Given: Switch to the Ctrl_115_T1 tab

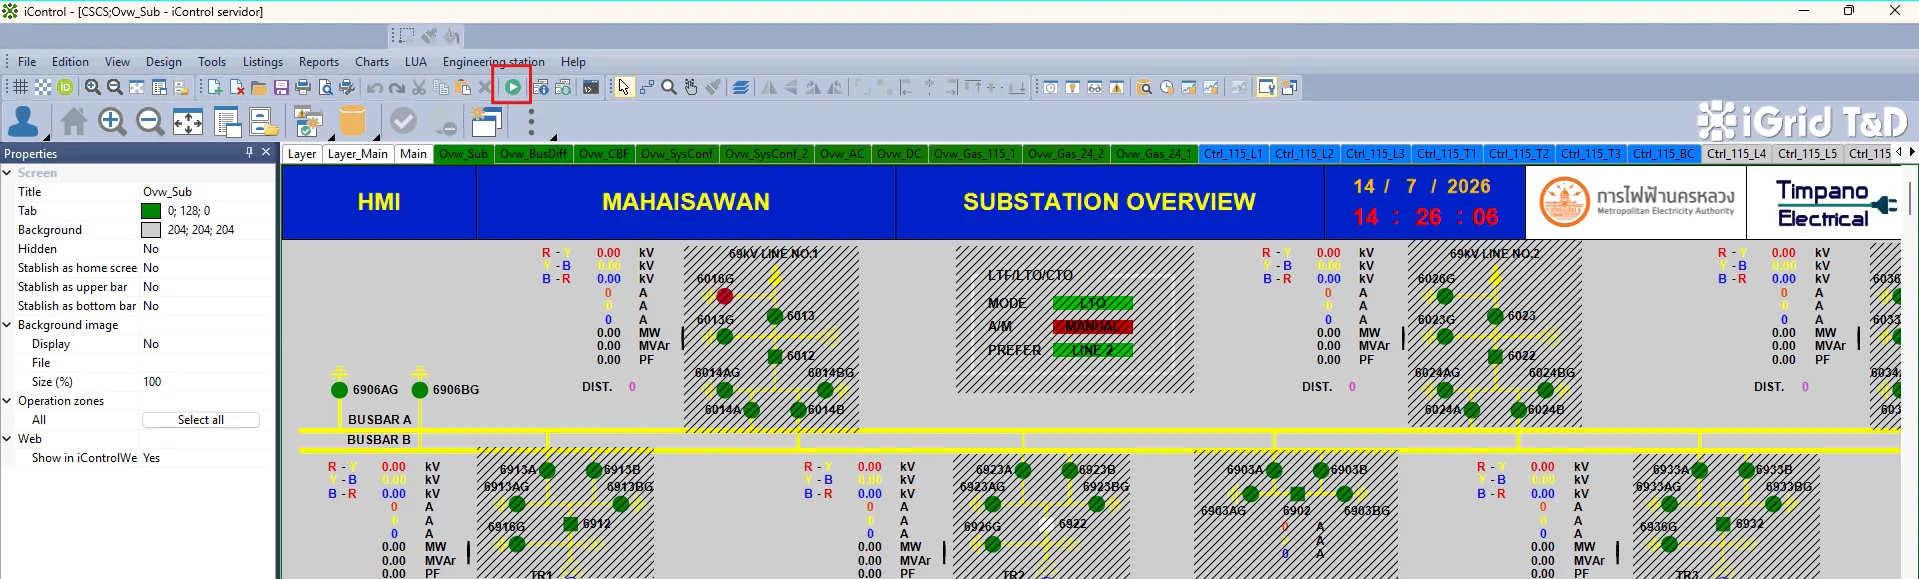Looking at the screenshot, I should [1447, 154].
